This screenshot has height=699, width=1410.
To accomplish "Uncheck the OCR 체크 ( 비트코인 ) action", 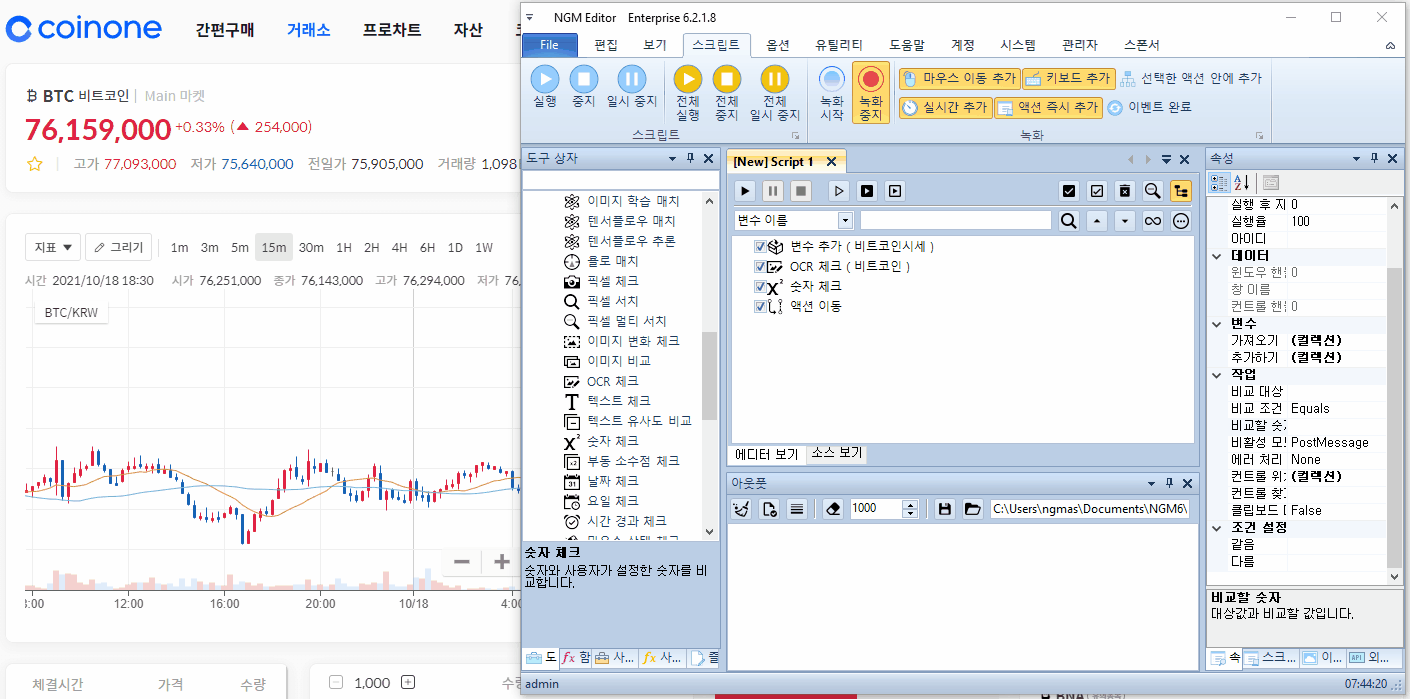I will point(761,266).
